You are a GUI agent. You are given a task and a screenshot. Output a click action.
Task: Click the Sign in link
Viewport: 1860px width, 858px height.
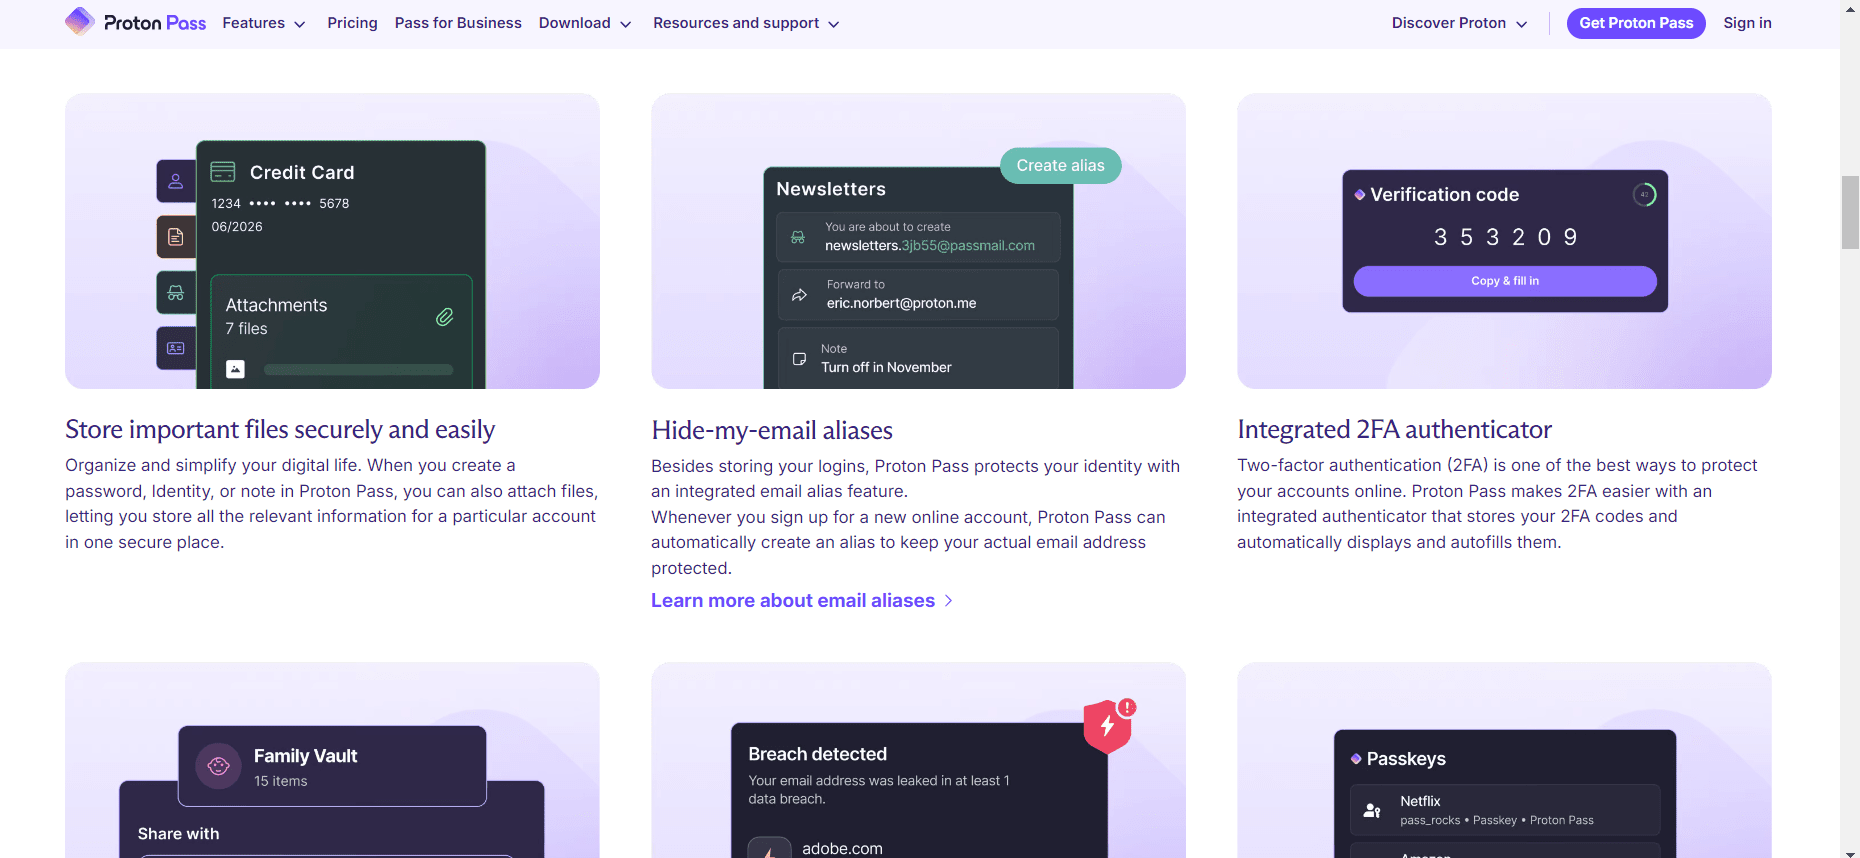1747,23
